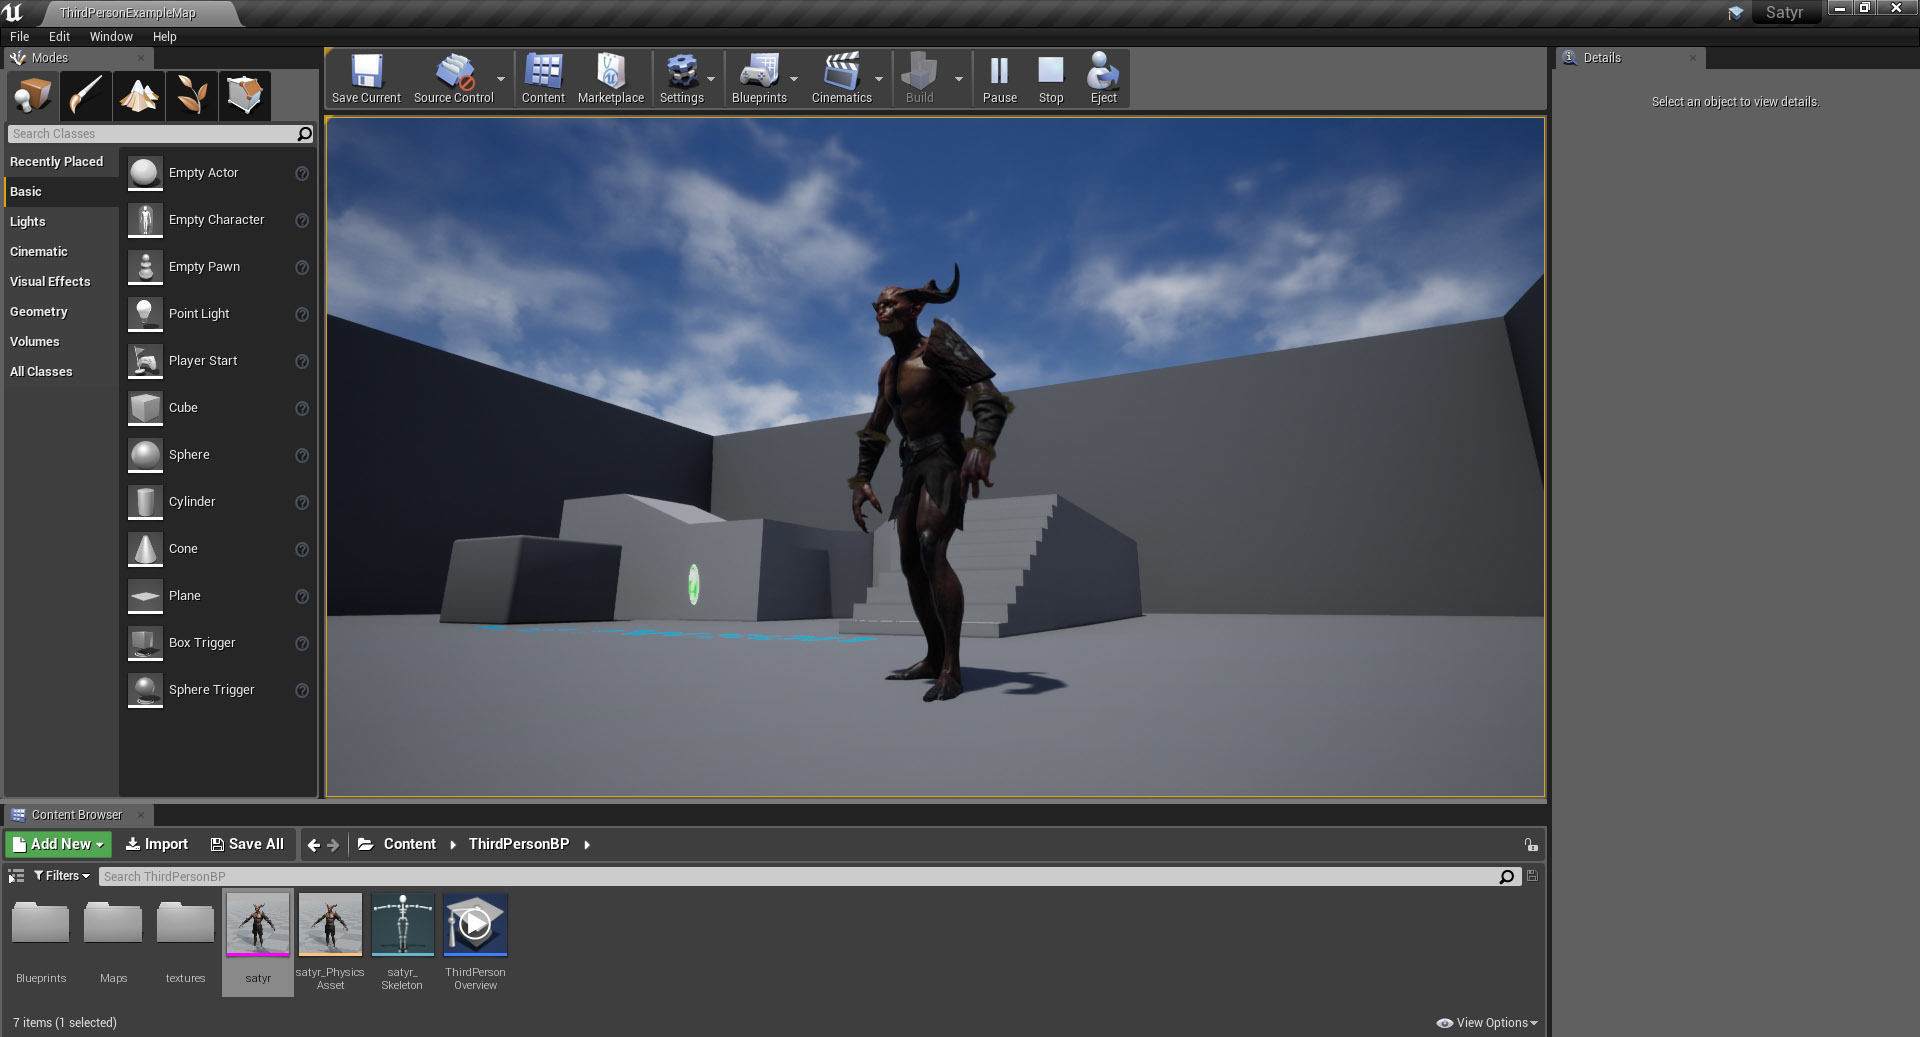The image size is (1920, 1037).
Task: Click the Build toolbar icon
Action: click(919, 72)
